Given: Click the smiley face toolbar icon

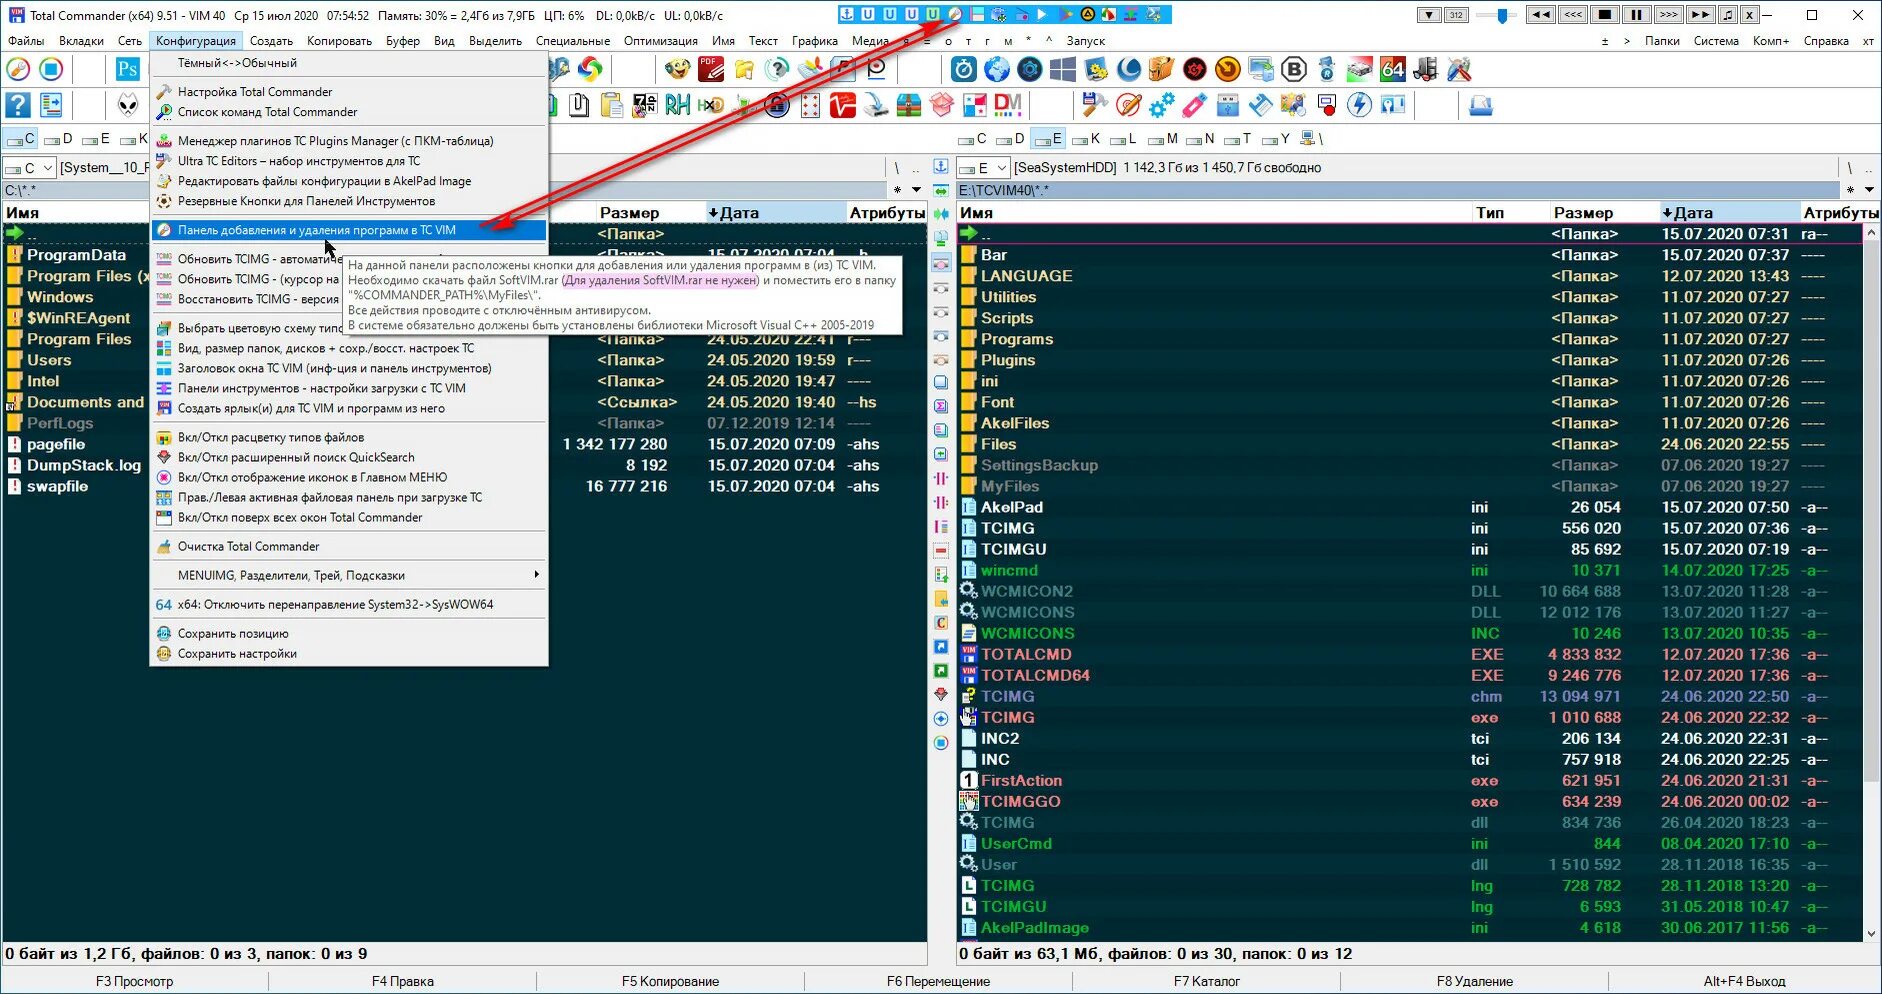Looking at the screenshot, I should (x=678, y=69).
